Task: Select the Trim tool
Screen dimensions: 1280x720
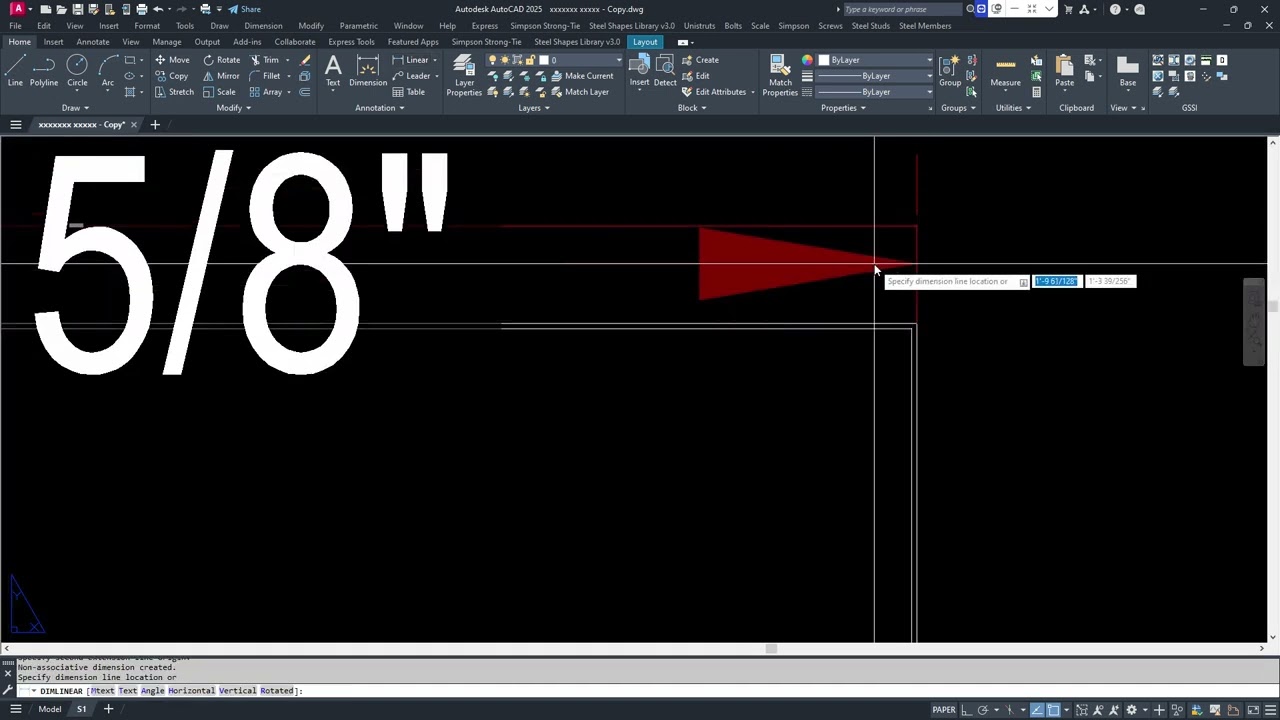Action: (265, 60)
